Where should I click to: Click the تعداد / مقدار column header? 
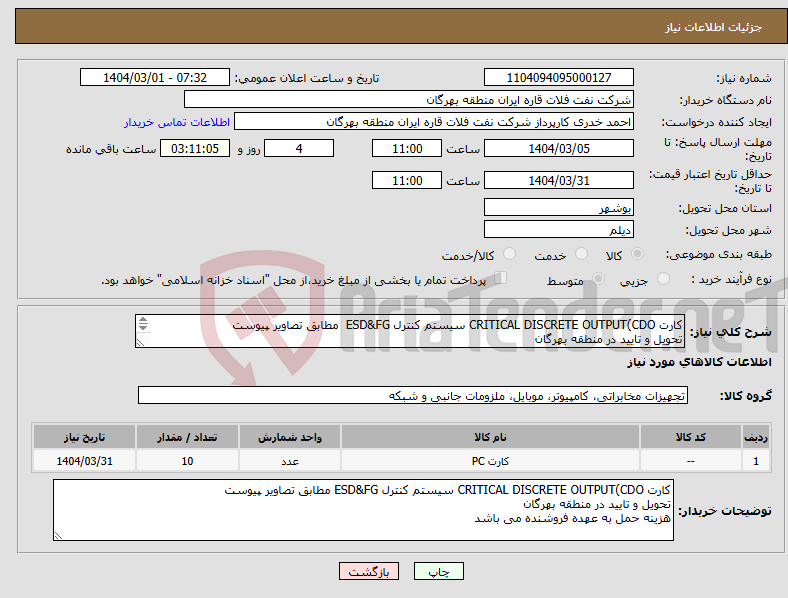(x=187, y=437)
